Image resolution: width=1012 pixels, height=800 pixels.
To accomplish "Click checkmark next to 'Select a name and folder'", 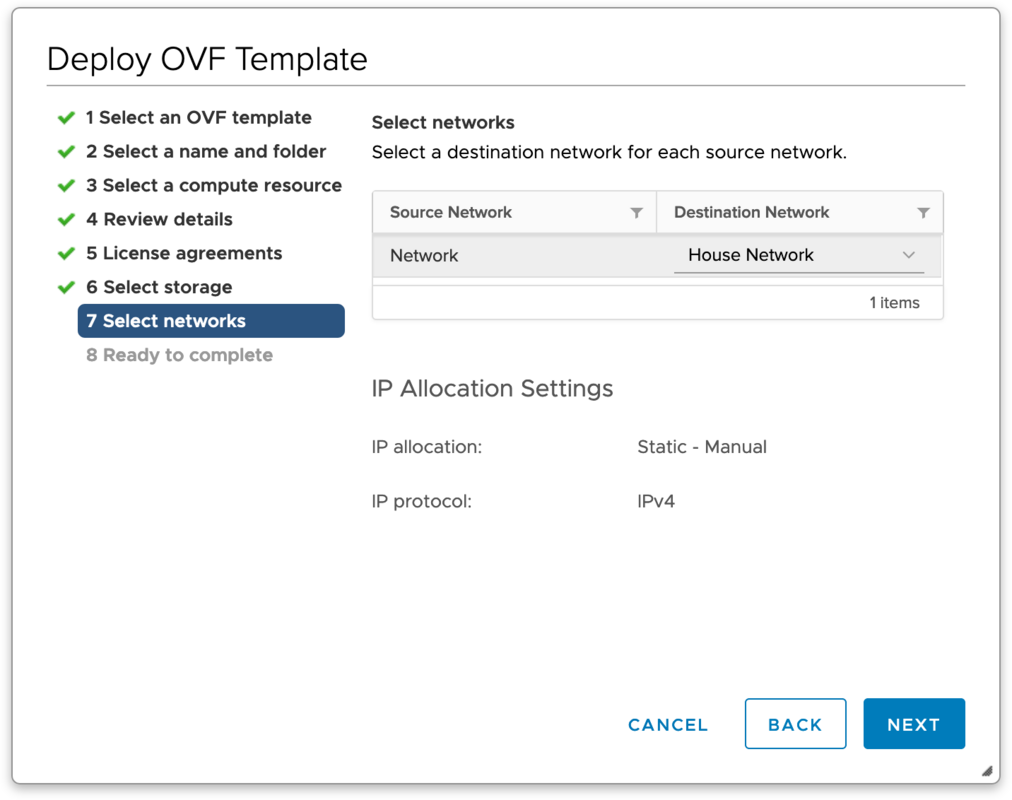I will (x=66, y=151).
